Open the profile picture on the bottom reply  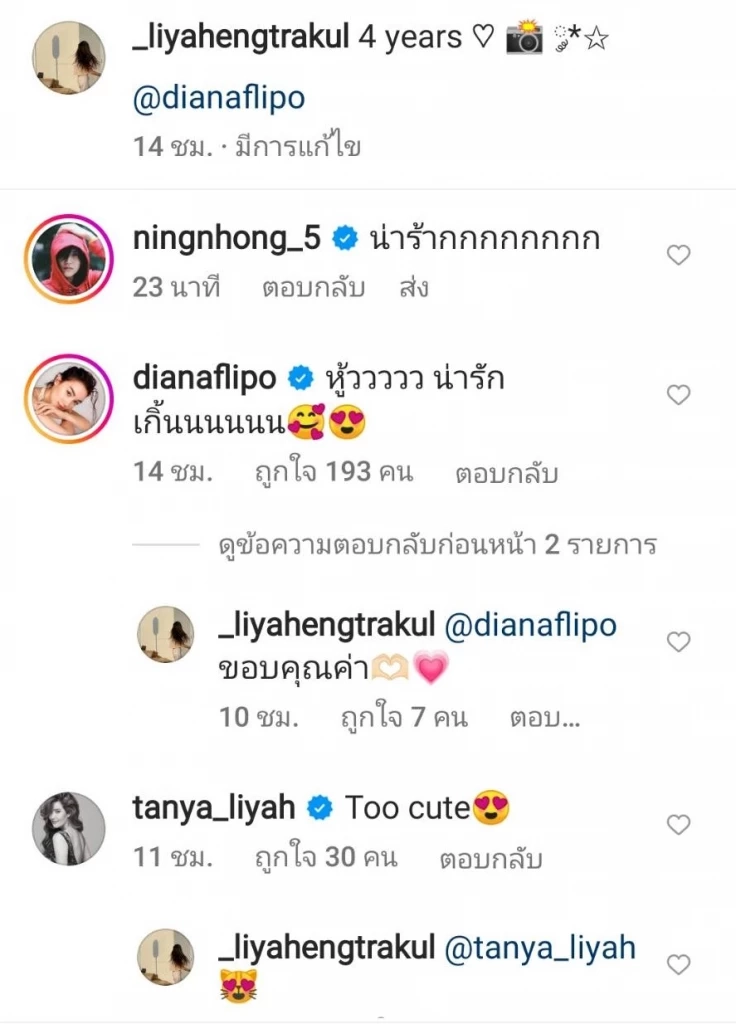166,956
